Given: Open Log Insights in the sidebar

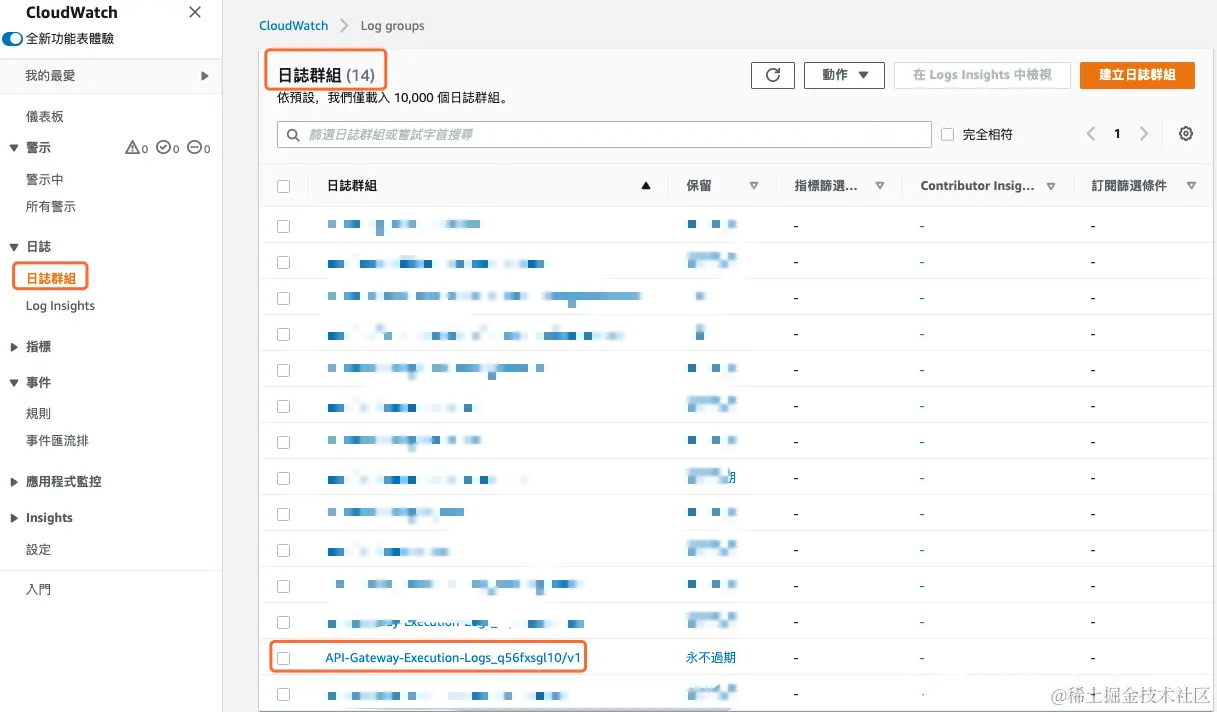Looking at the screenshot, I should pyautogui.click(x=60, y=306).
